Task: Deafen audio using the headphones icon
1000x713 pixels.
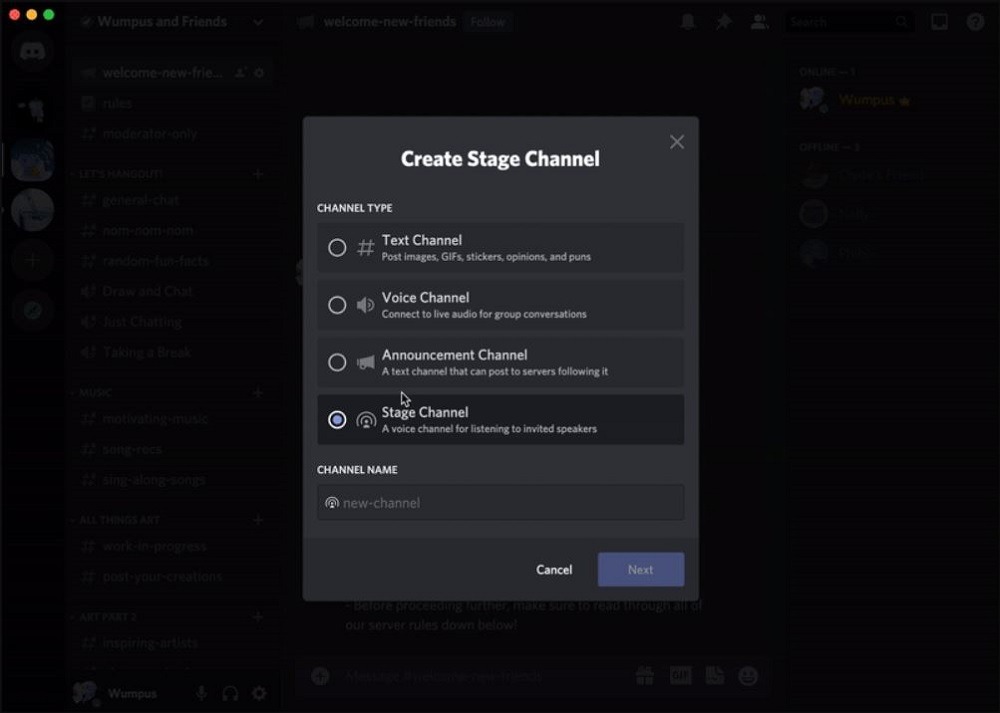Action: point(232,693)
